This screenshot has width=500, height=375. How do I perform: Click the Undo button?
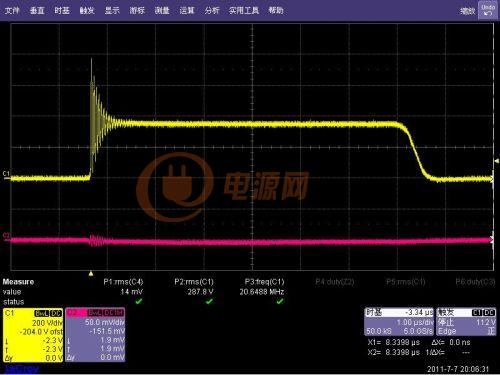click(488, 10)
